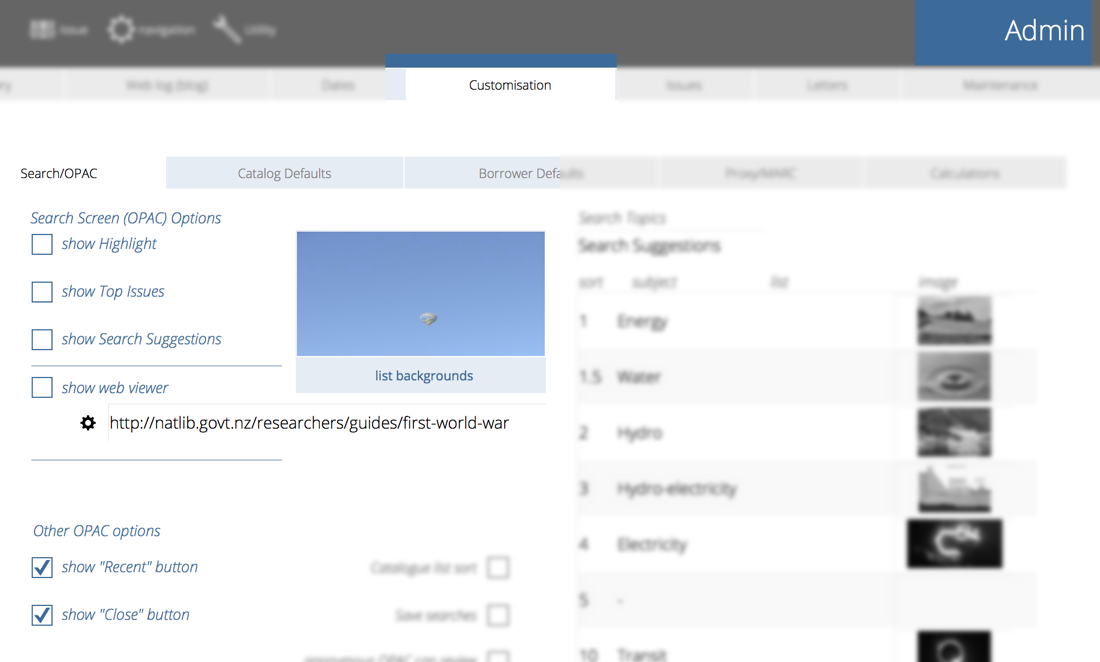Viewport: 1100px width, 662px height.
Task: Switch to the Catalog Defaults tab
Action: (x=284, y=173)
